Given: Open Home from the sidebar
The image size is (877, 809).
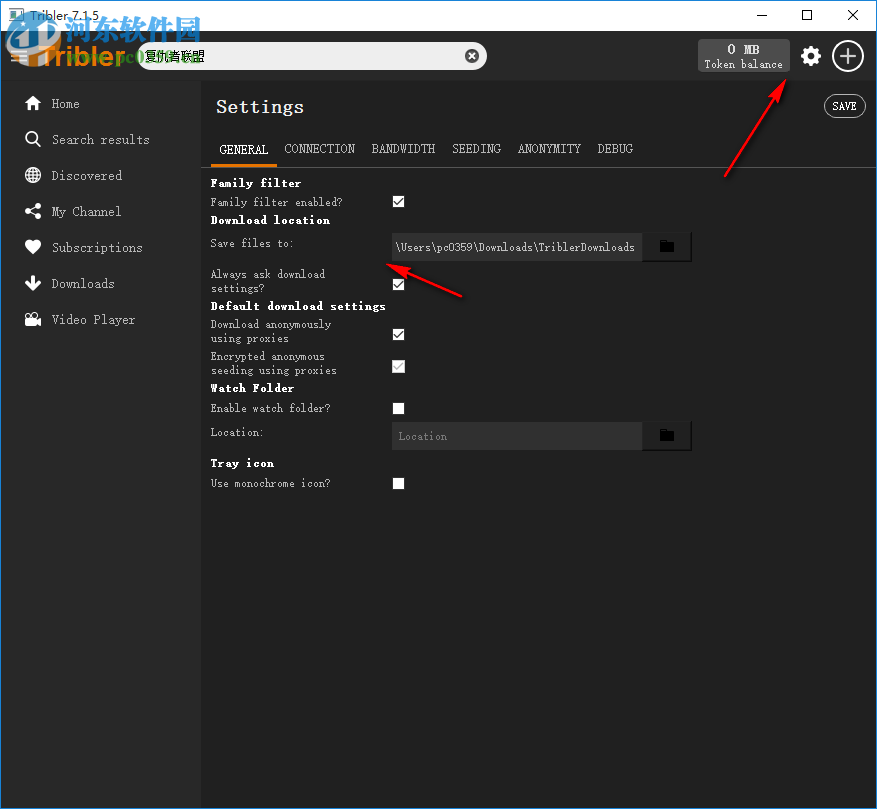Looking at the screenshot, I should pyautogui.click(x=53, y=104).
